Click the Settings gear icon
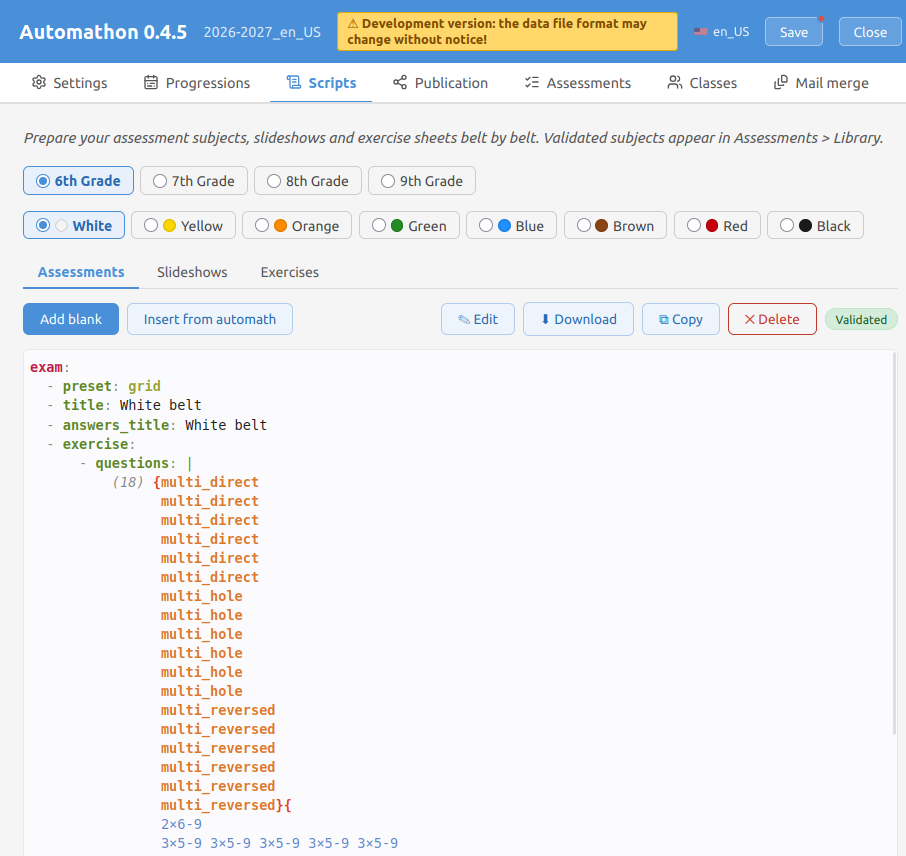The image size is (906, 856). [x=39, y=83]
